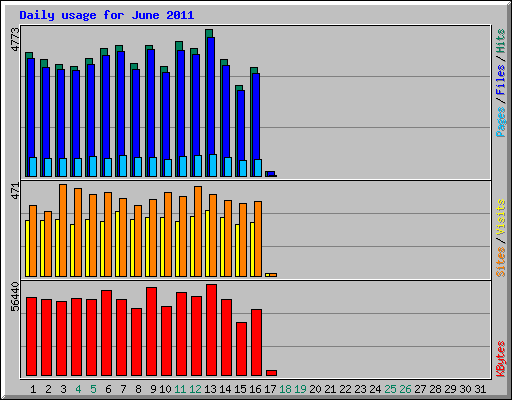
Task: Click the yellow 'Visits' legend label
Action: (500, 217)
